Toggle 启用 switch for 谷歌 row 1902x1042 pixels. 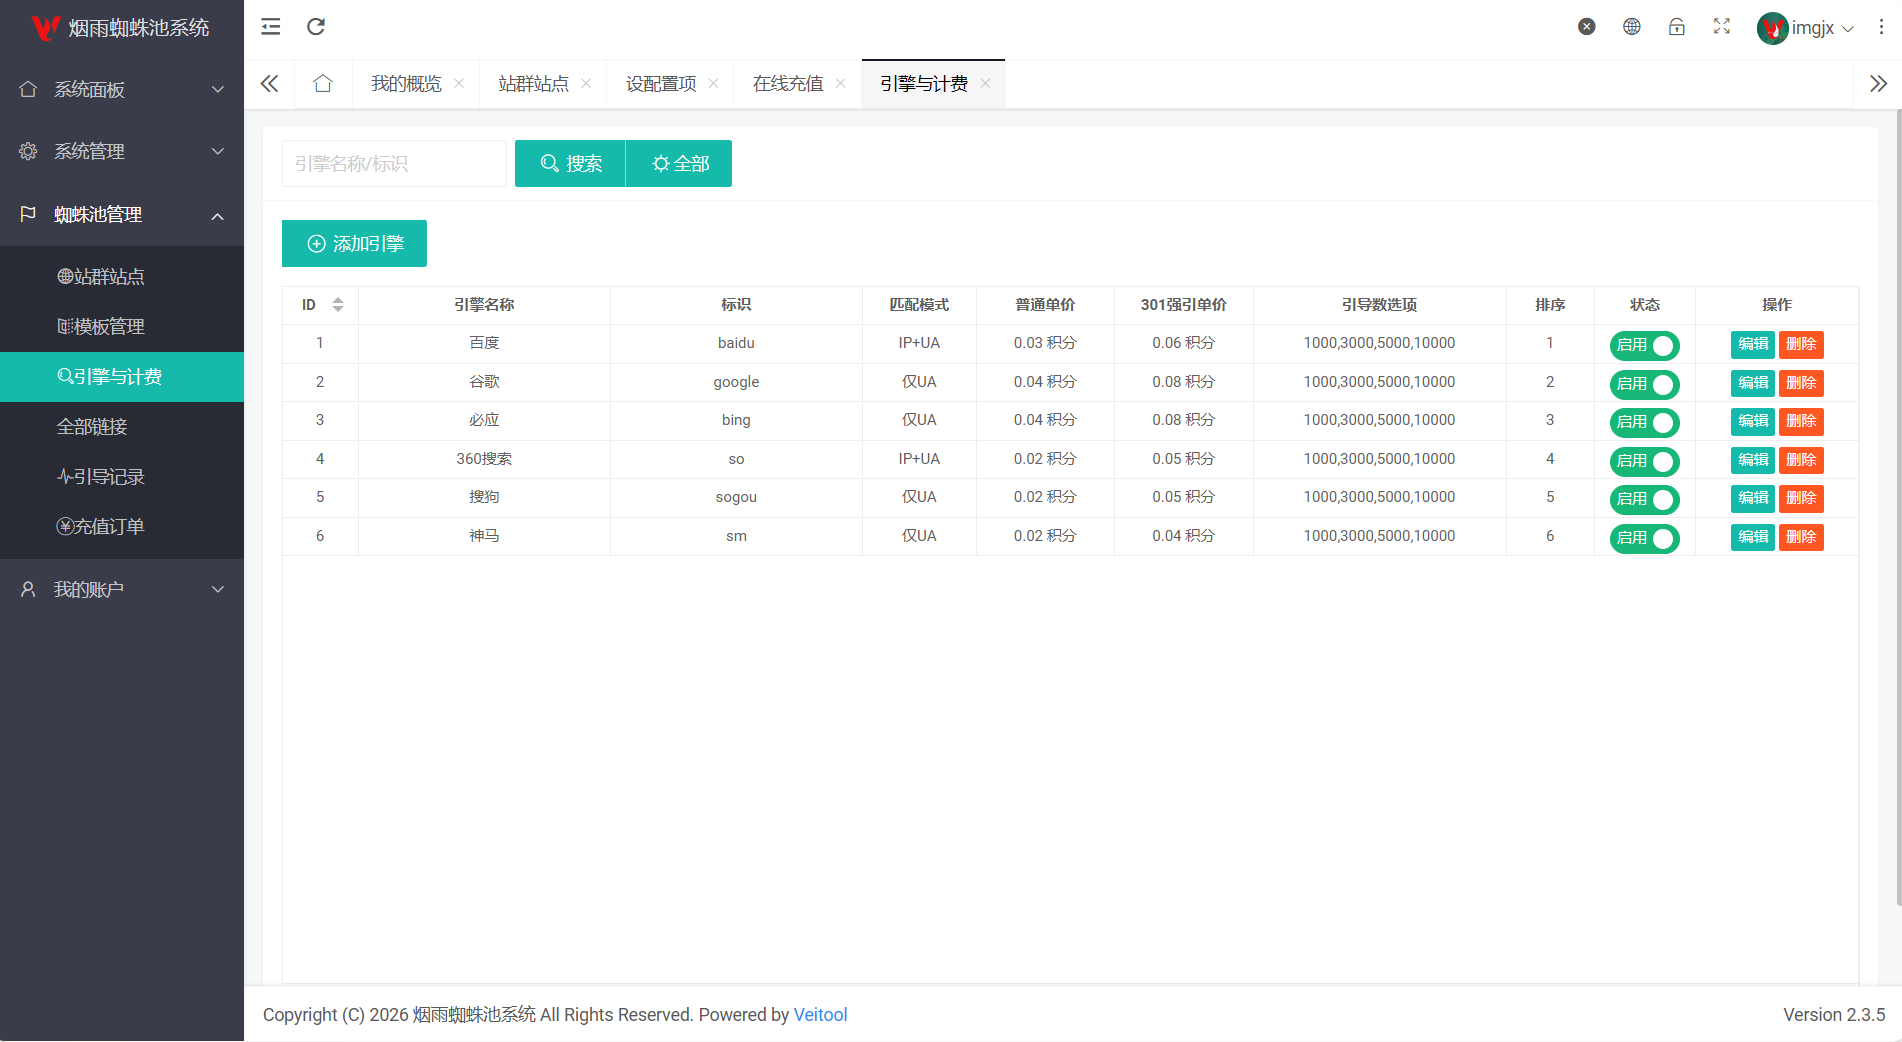tap(1644, 384)
